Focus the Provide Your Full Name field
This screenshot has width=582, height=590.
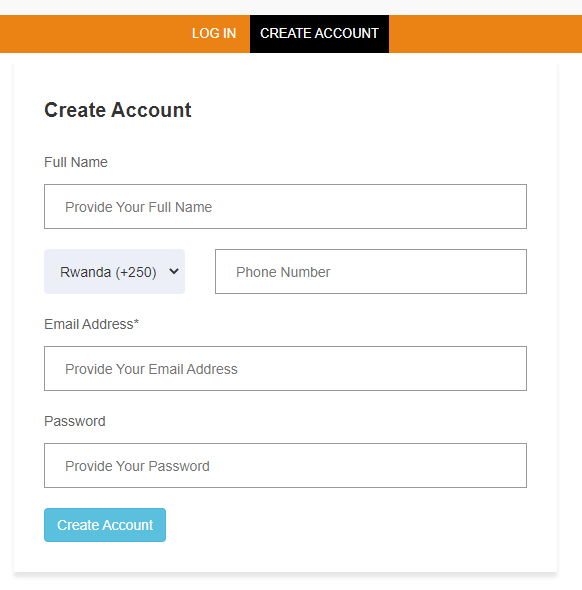tap(285, 207)
